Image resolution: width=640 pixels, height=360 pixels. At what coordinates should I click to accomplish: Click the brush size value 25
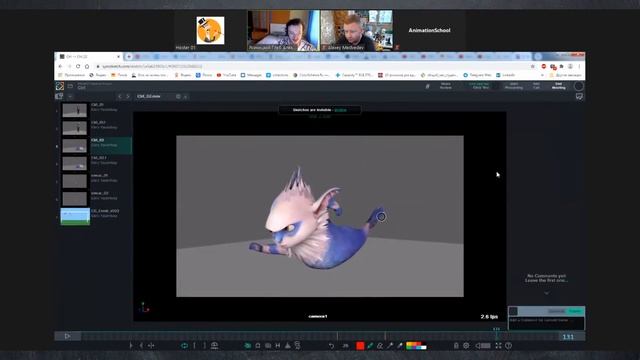pyautogui.click(x=345, y=346)
